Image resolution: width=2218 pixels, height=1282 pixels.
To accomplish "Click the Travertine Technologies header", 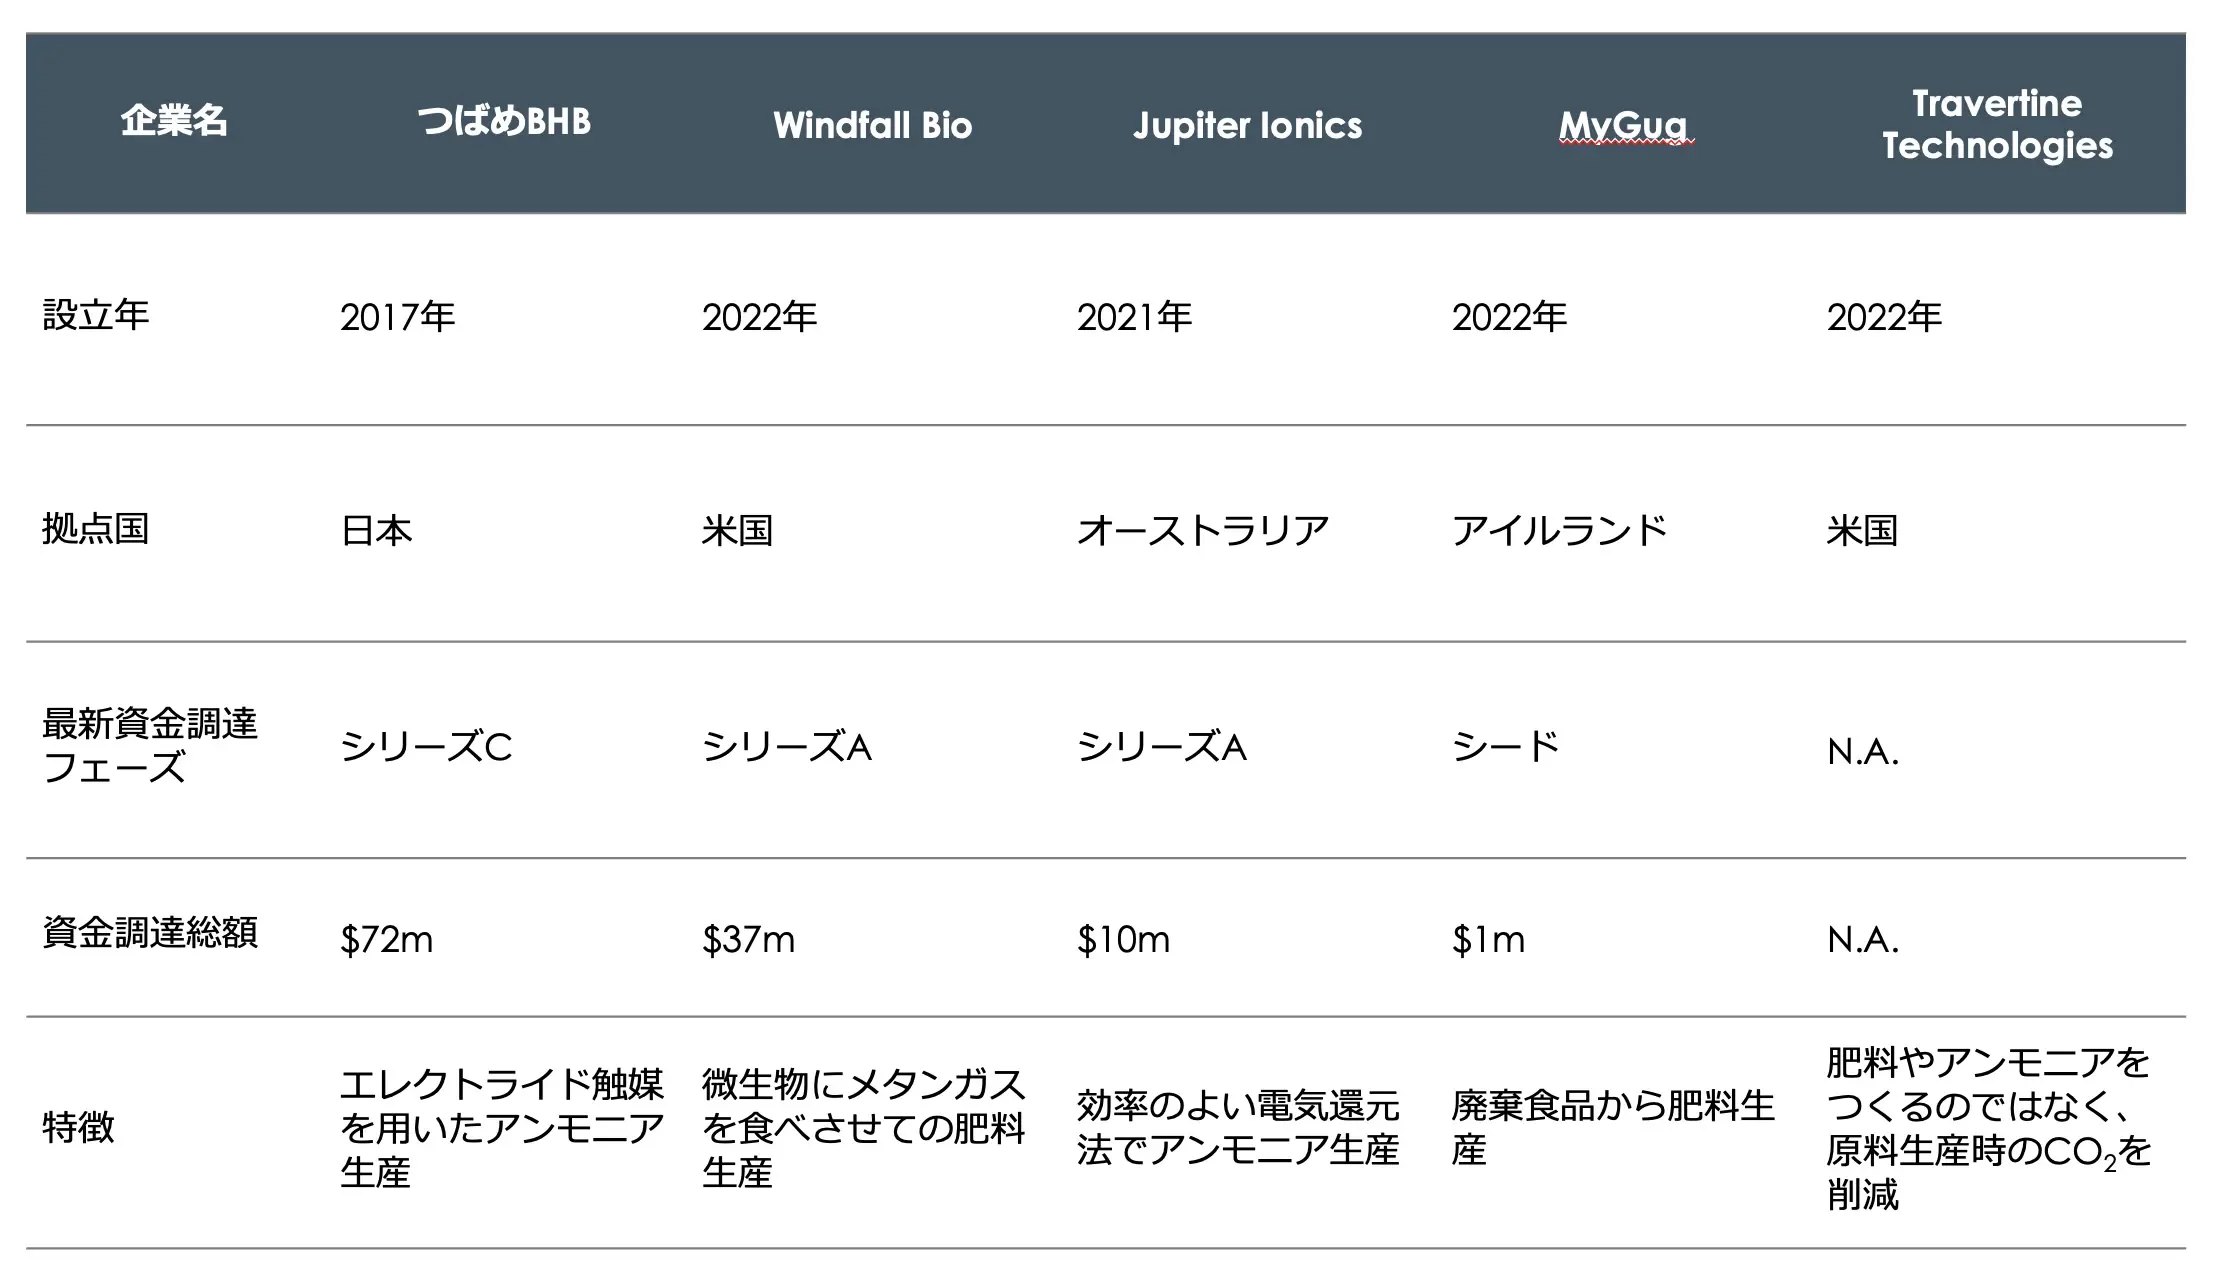I will point(1997,124).
